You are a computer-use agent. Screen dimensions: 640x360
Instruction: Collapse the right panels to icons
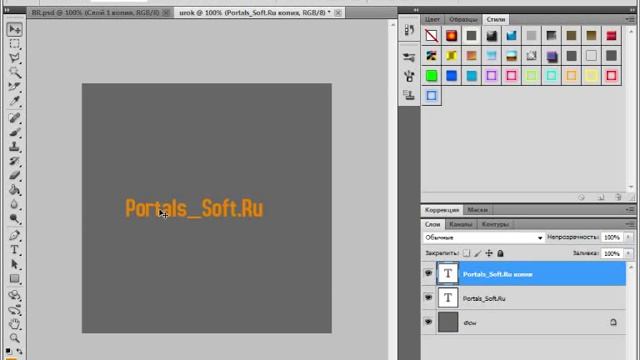(632, 10)
